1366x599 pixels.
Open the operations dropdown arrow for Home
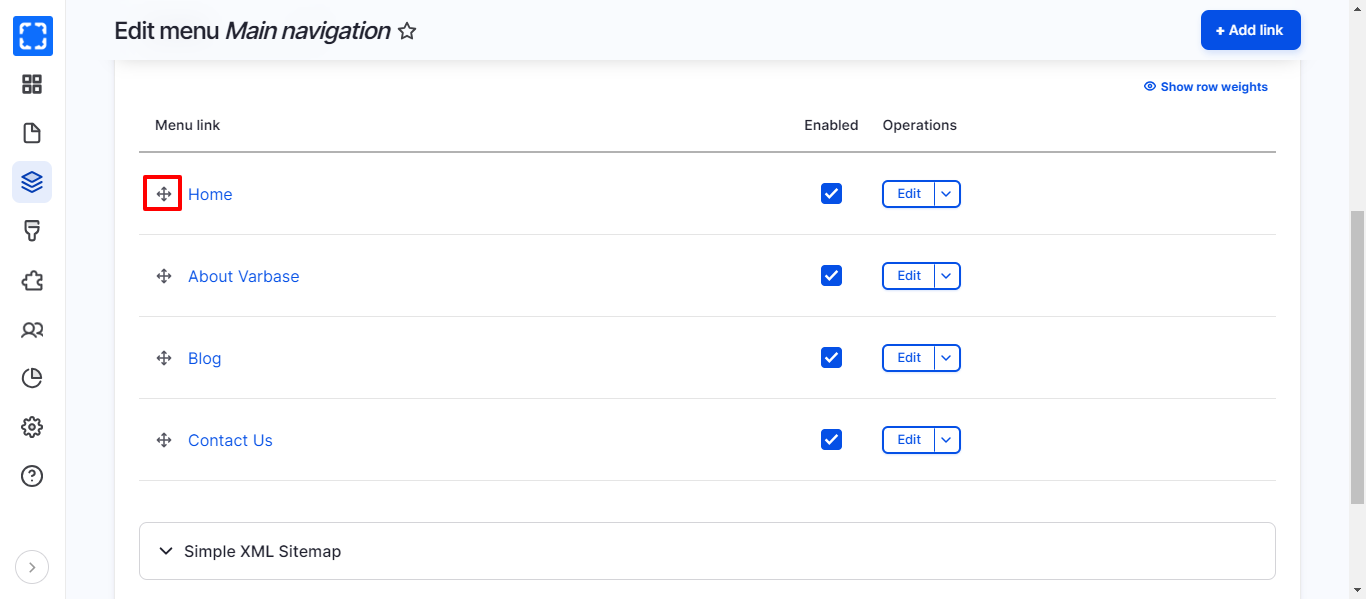point(947,194)
